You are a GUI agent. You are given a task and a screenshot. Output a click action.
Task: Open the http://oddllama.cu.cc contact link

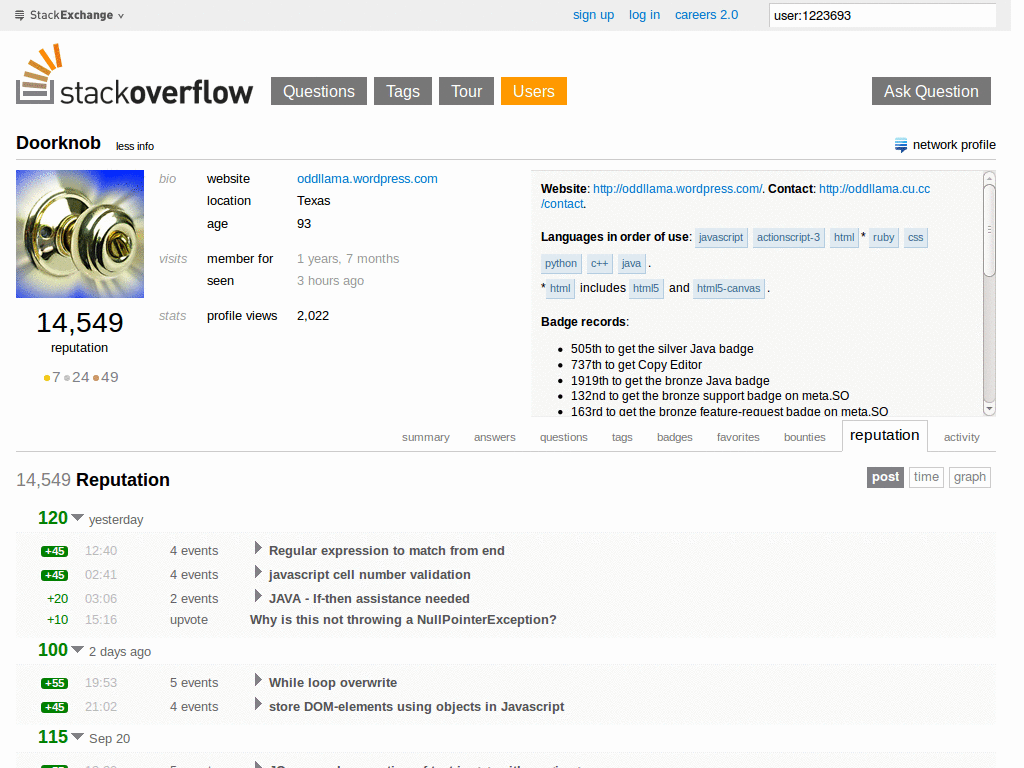point(874,189)
